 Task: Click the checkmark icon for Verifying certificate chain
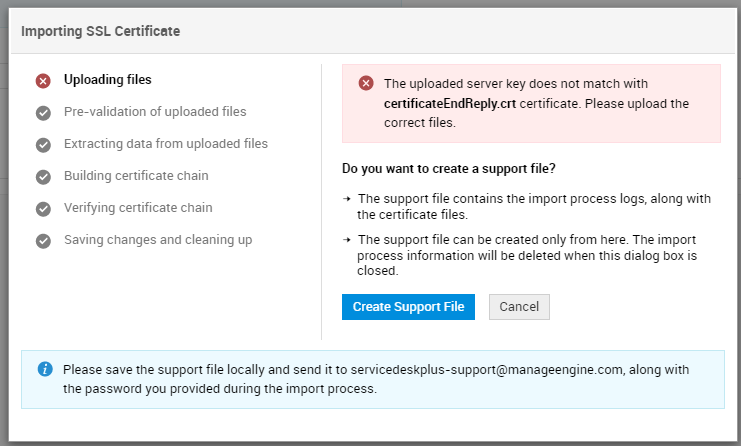pyautogui.click(x=43, y=209)
